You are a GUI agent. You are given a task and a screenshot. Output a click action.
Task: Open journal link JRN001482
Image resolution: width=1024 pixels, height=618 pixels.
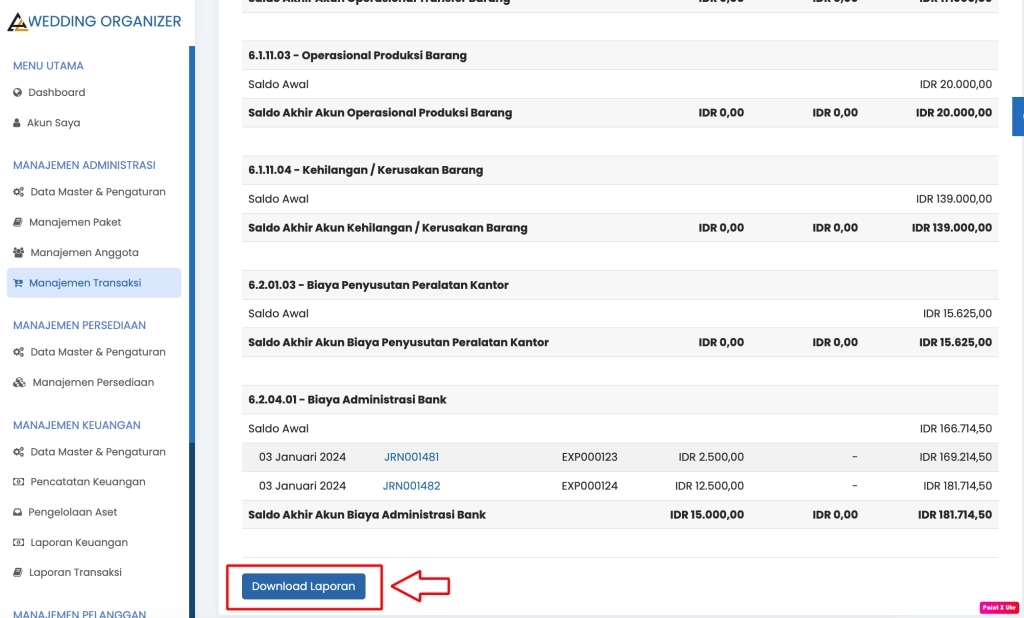coord(411,486)
